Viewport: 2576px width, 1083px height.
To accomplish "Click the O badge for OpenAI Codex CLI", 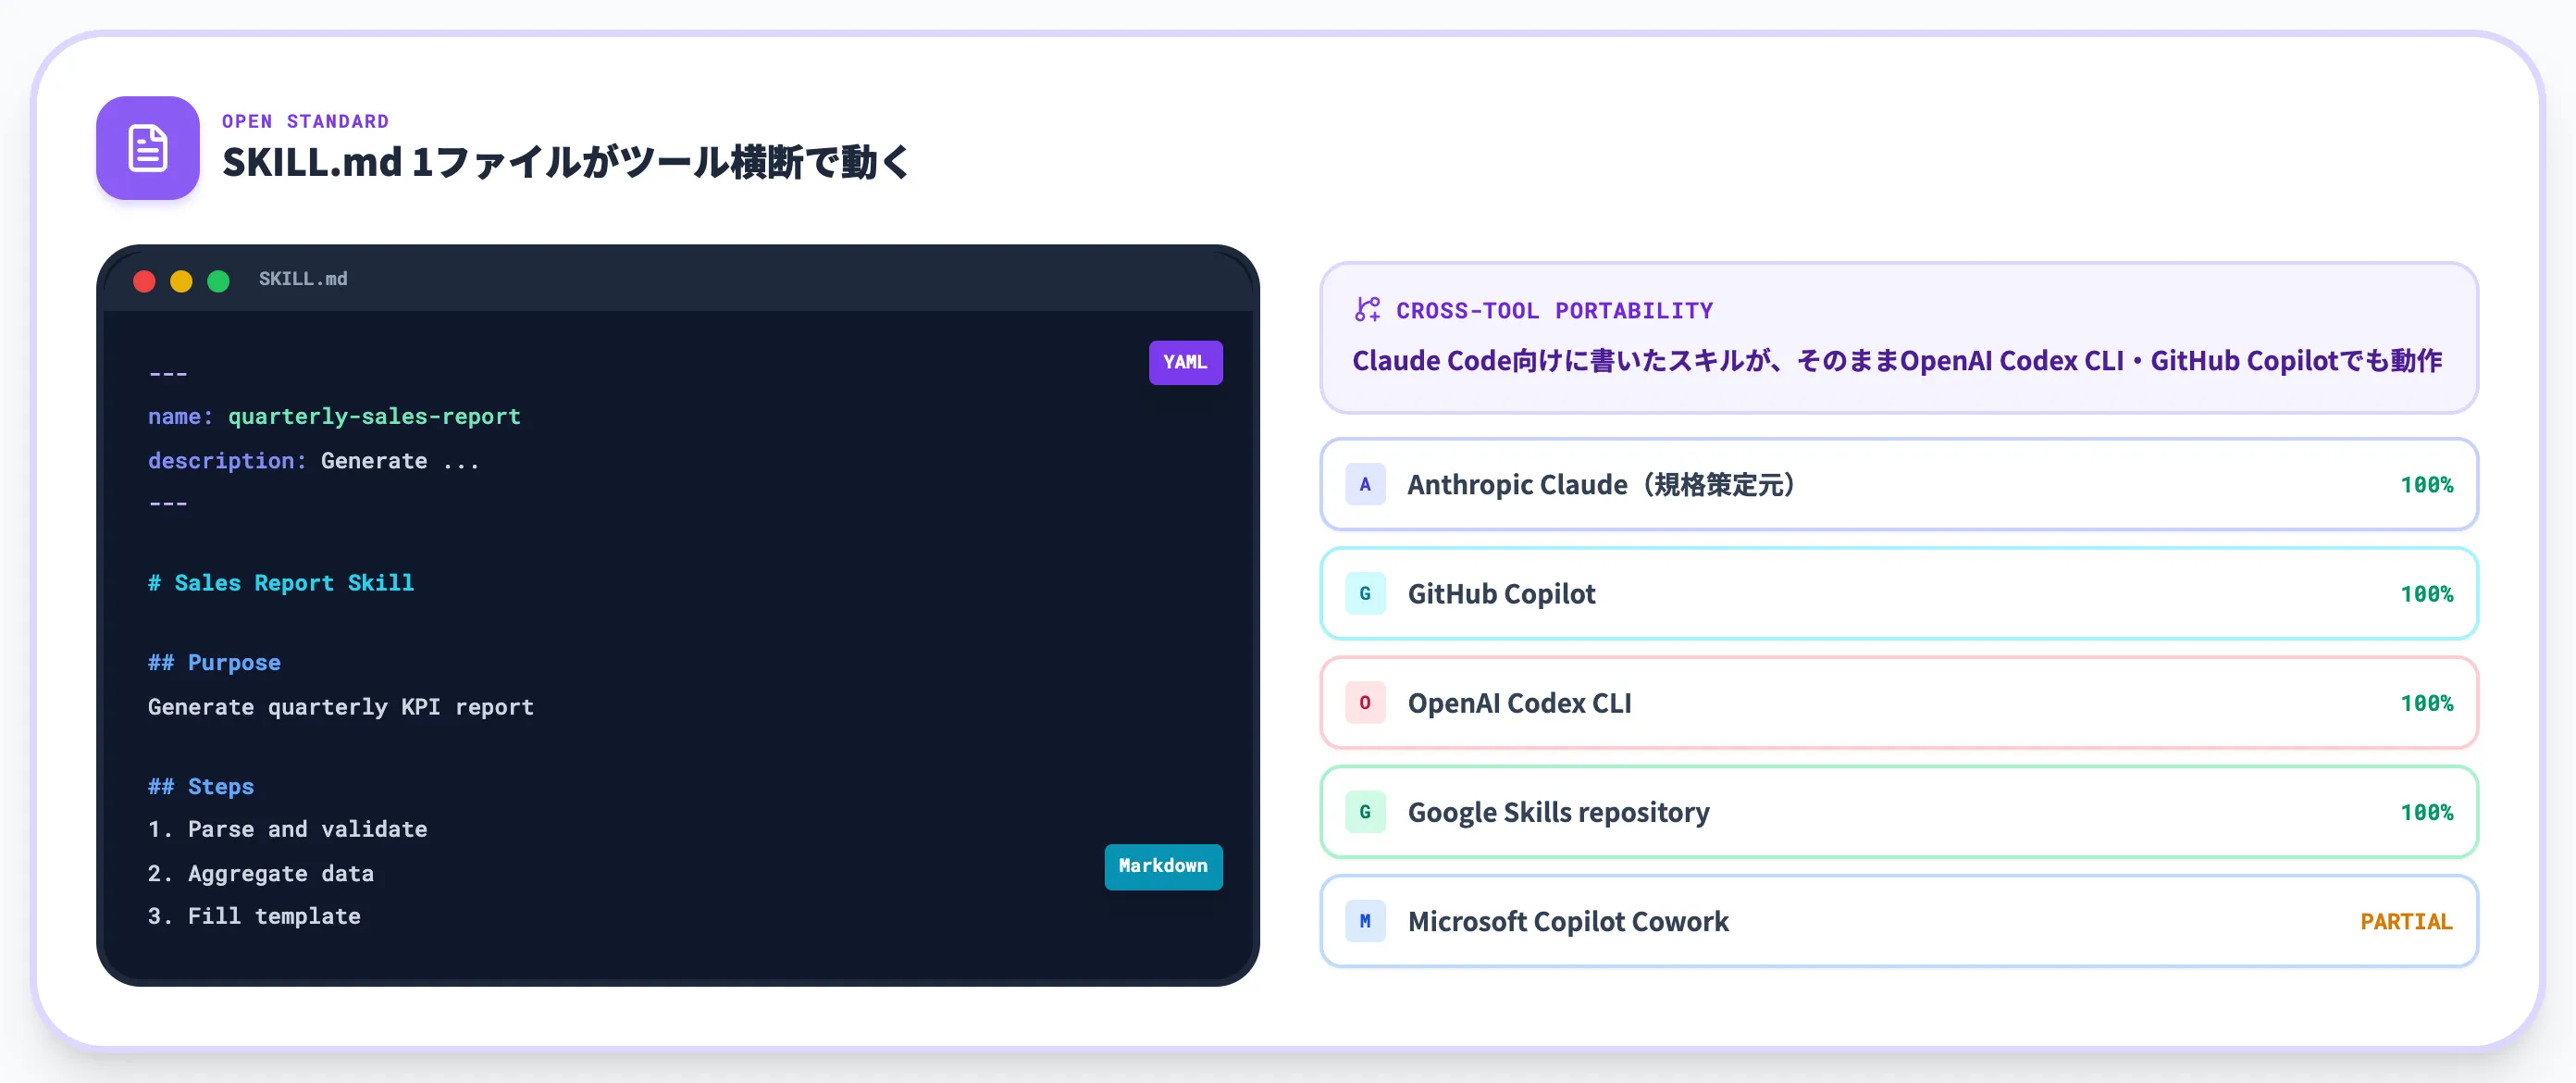I will click(x=1365, y=702).
